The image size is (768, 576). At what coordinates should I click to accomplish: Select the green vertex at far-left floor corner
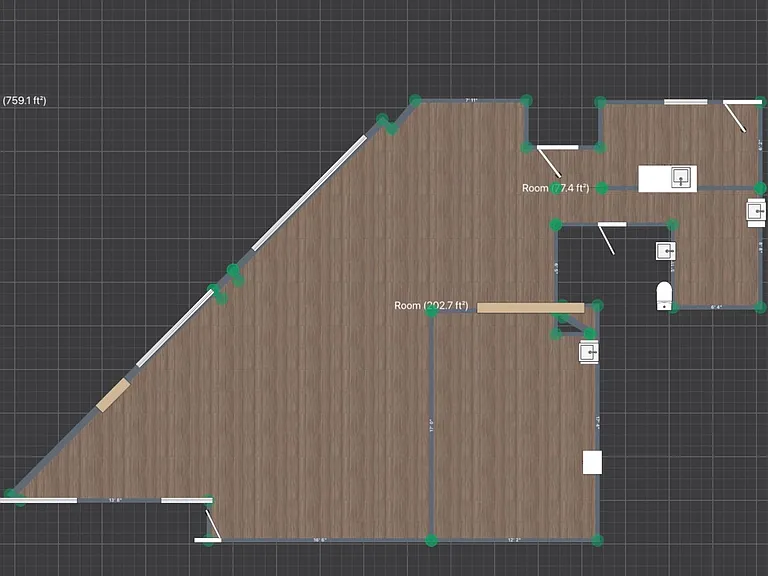[11, 494]
